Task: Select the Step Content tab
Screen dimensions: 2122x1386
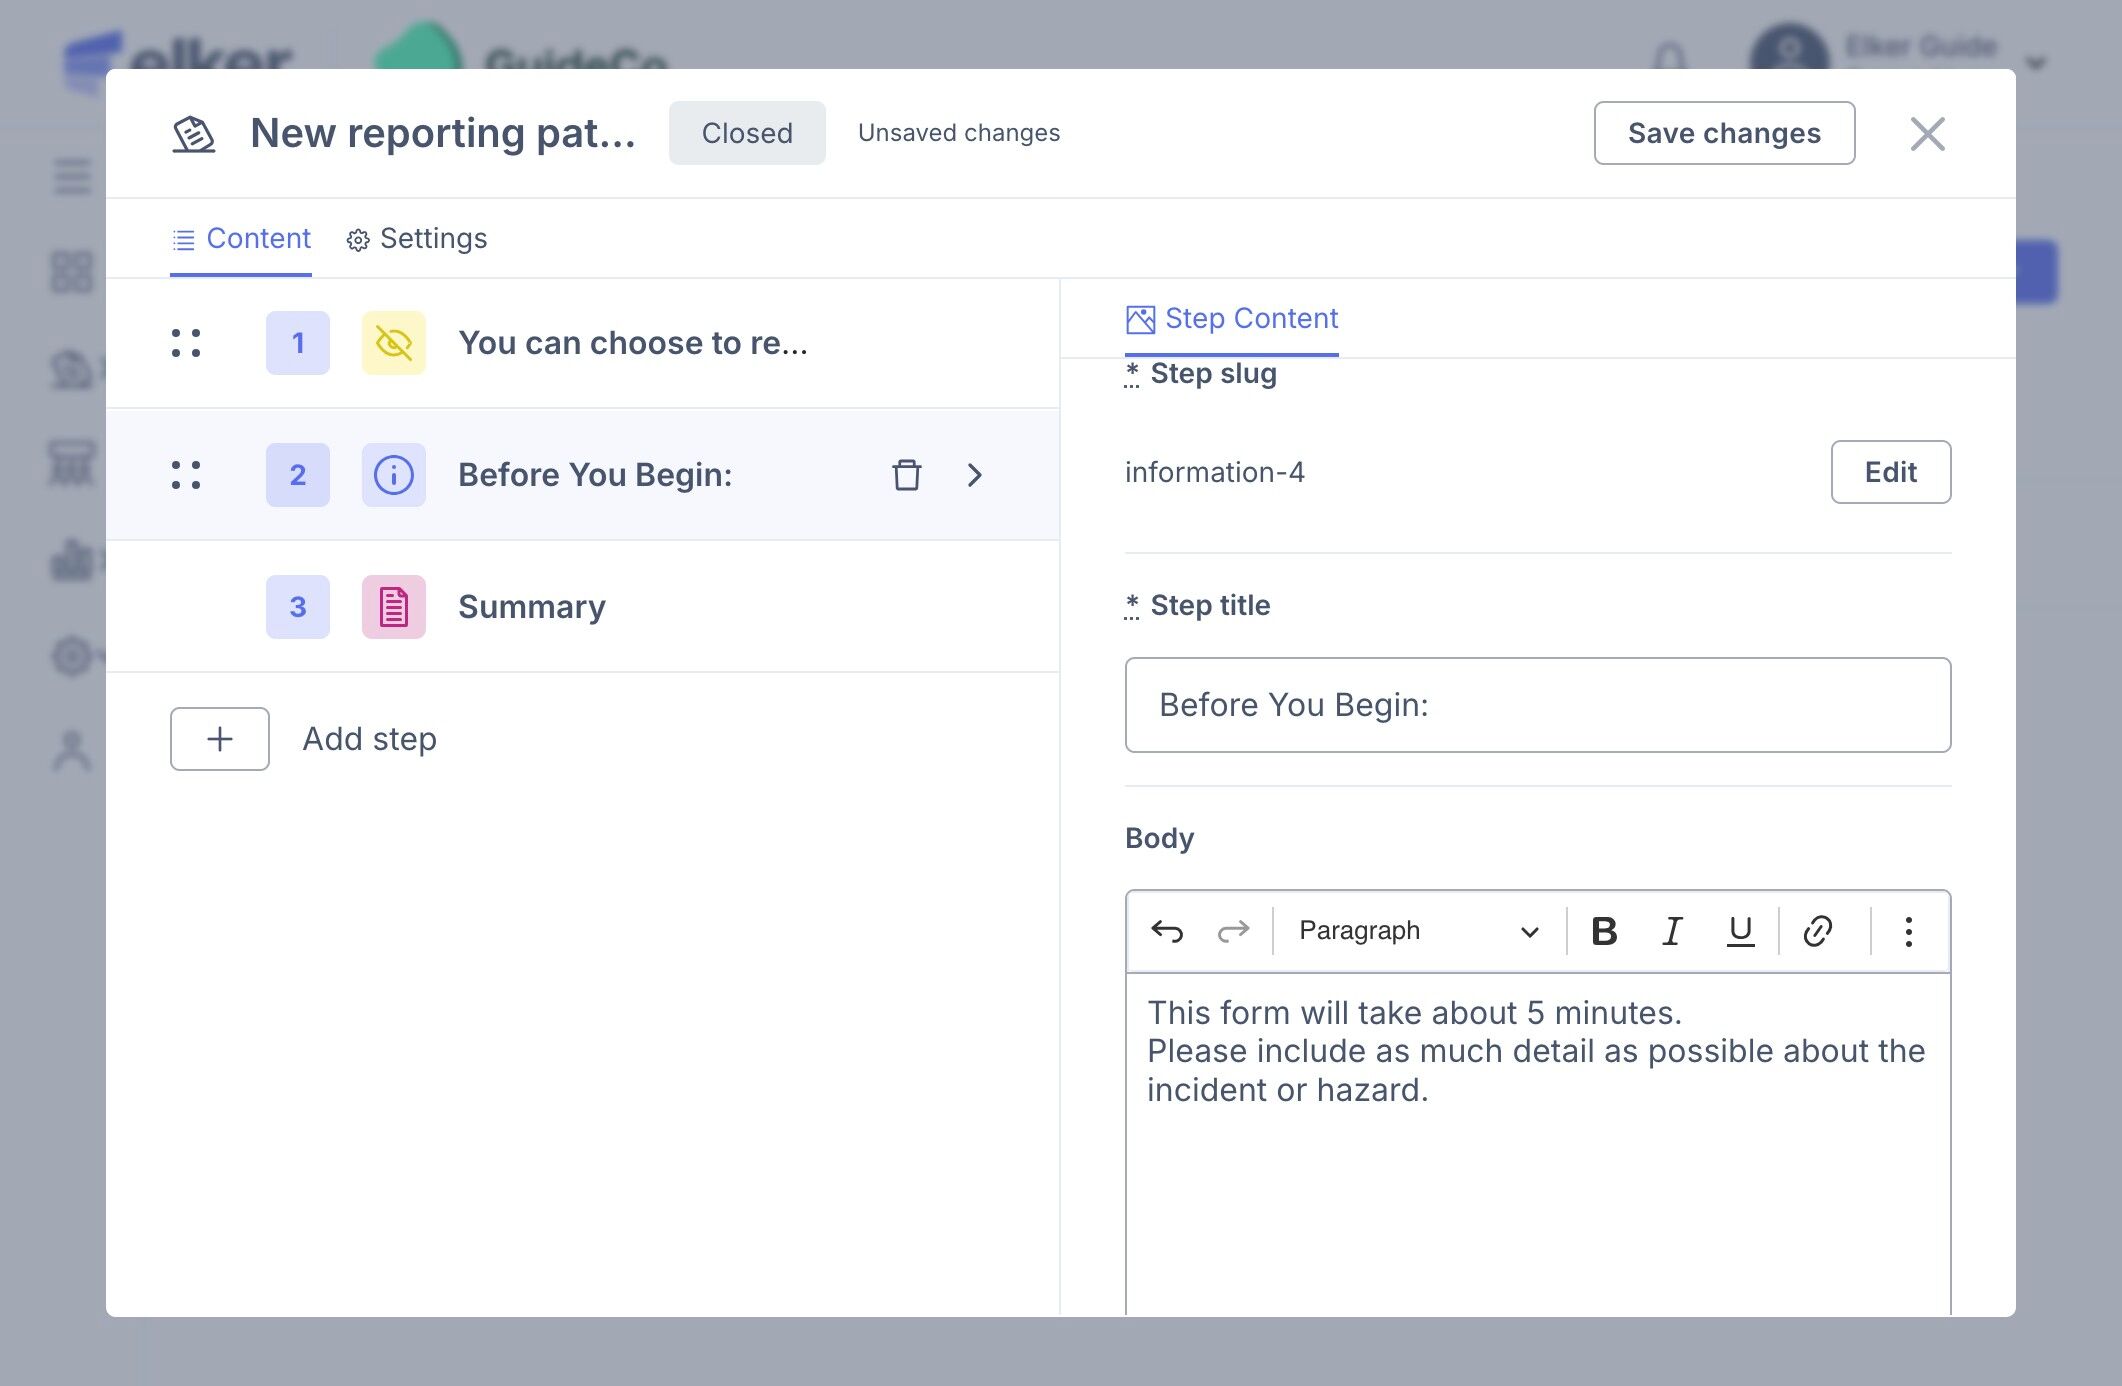Action: point(1232,318)
